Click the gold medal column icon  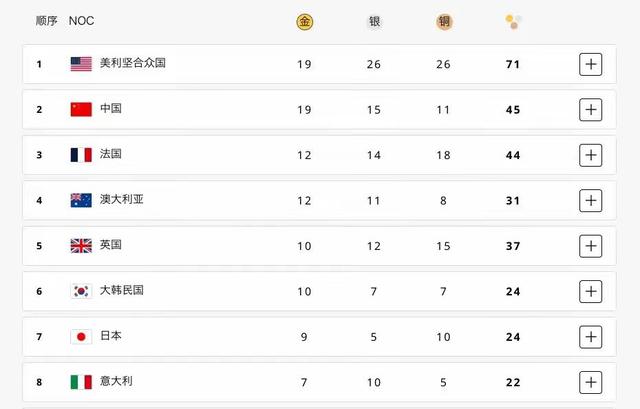(x=304, y=21)
